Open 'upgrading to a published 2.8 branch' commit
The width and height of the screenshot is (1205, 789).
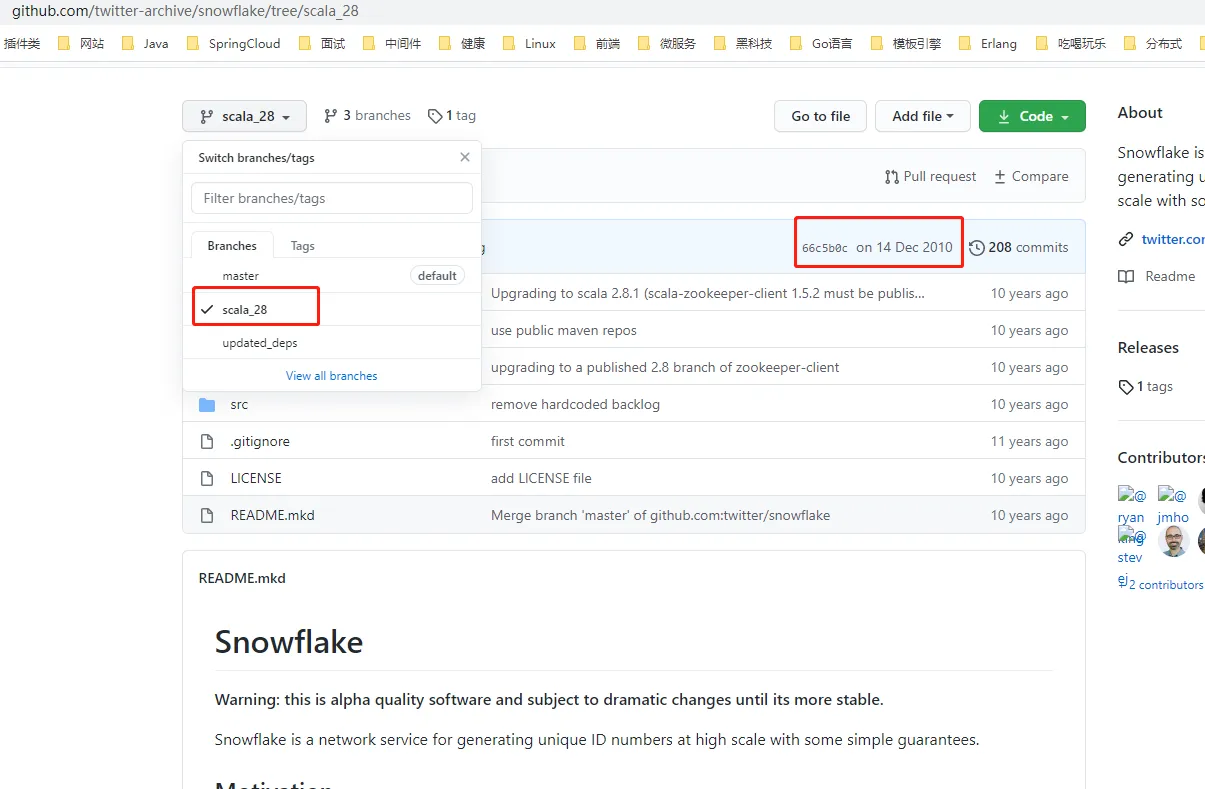(665, 367)
